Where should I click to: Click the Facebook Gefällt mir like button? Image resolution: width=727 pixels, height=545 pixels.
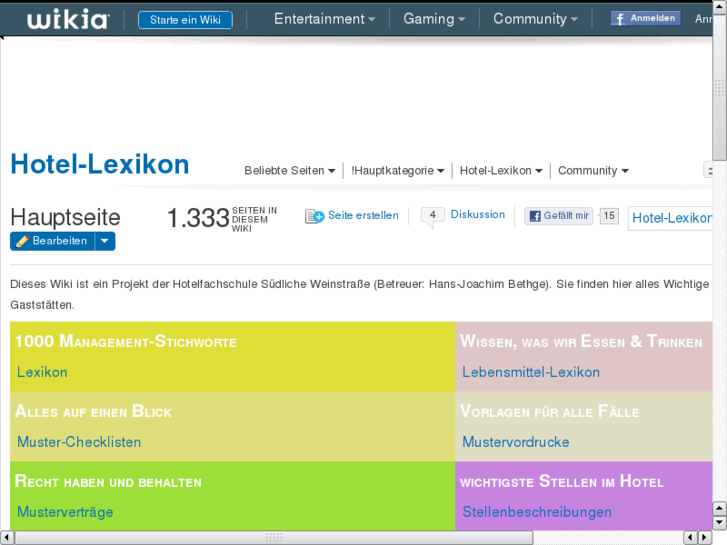(x=559, y=216)
